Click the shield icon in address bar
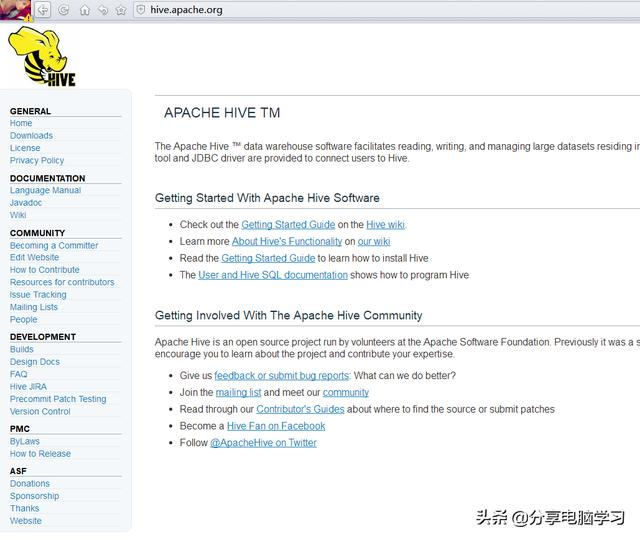640x540 pixels. point(140,10)
